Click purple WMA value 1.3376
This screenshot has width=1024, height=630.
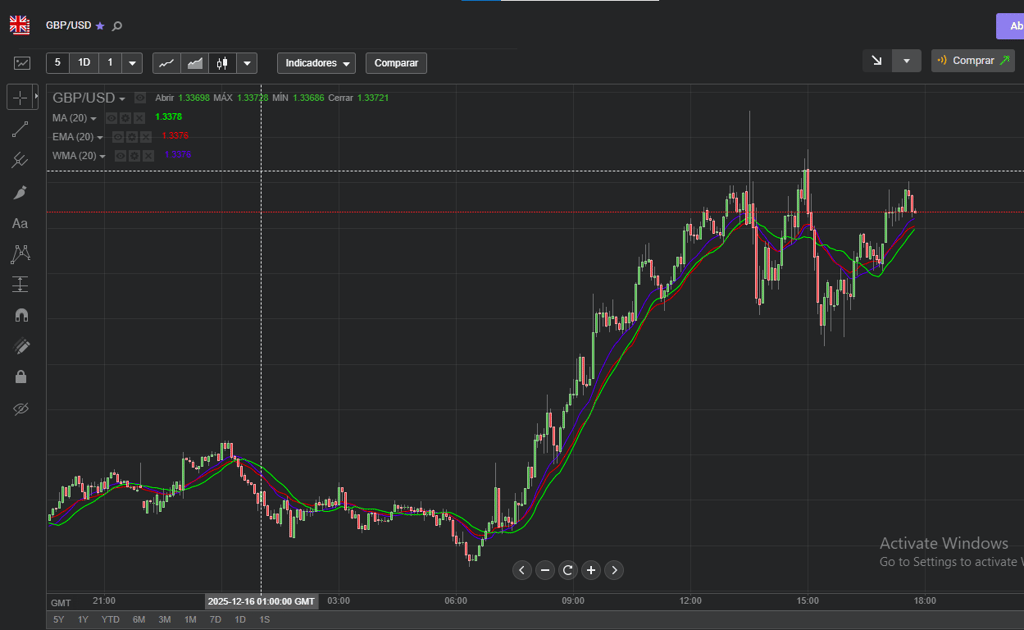pyautogui.click(x=178, y=155)
